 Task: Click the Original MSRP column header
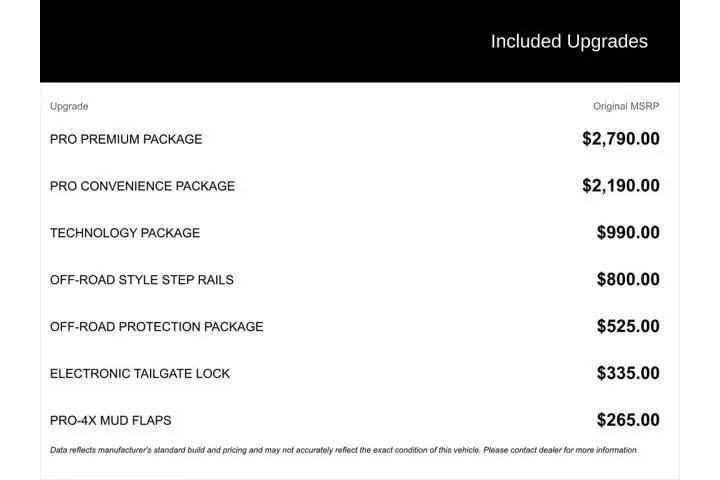[x=626, y=106]
